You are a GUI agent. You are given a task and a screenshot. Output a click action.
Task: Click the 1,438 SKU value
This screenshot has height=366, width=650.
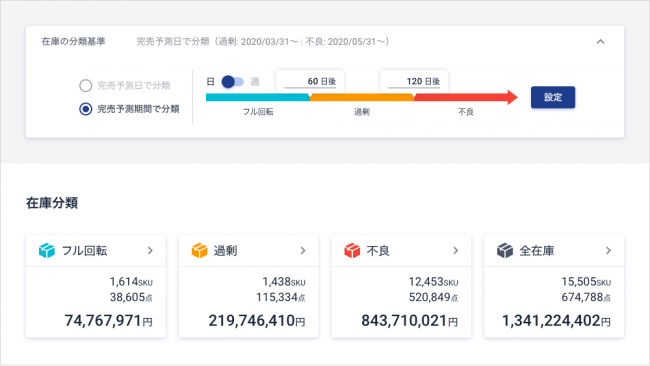pos(284,282)
